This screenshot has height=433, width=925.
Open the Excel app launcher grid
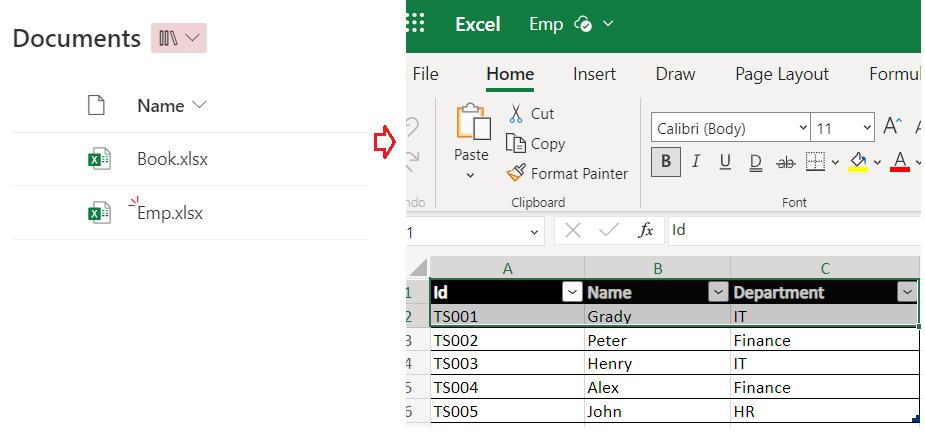[415, 24]
